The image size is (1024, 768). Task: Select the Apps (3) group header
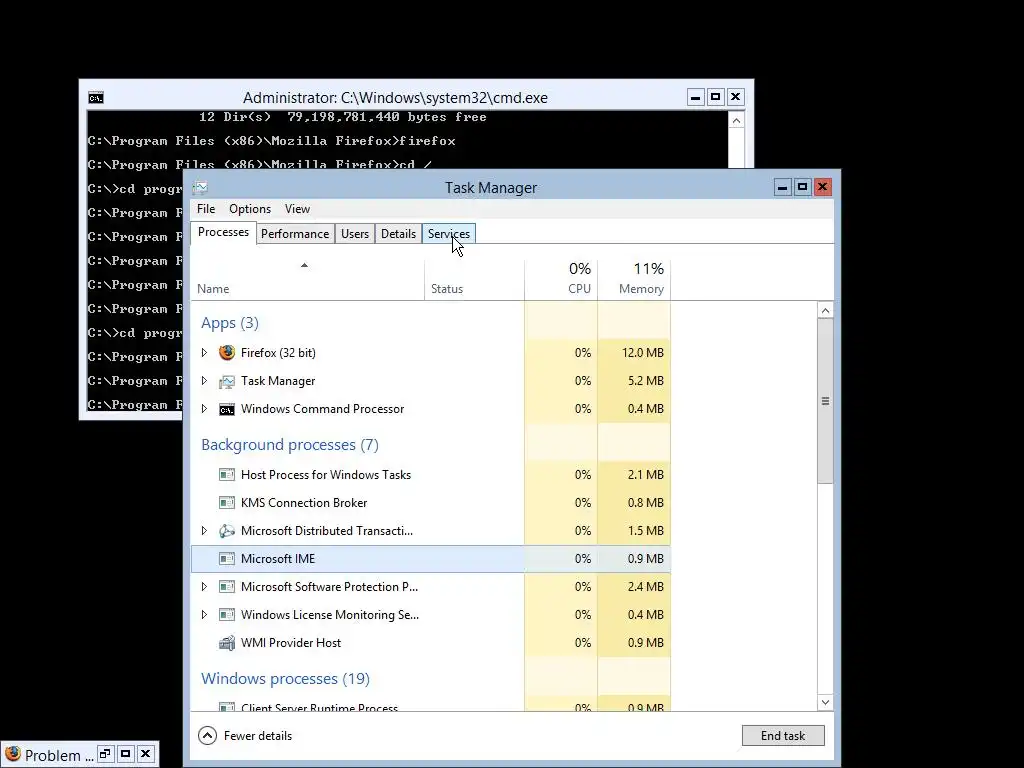pyautogui.click(x=230, y=323)
